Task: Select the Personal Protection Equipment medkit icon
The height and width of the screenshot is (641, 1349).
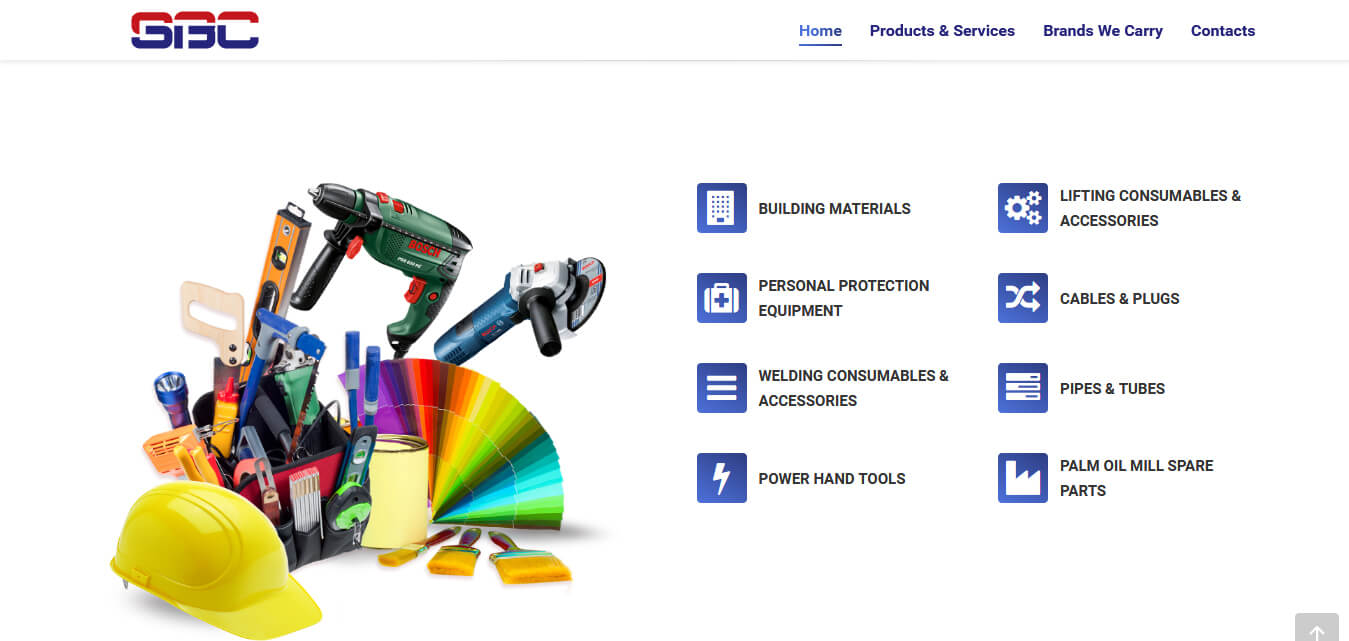Action: (721, 298)
